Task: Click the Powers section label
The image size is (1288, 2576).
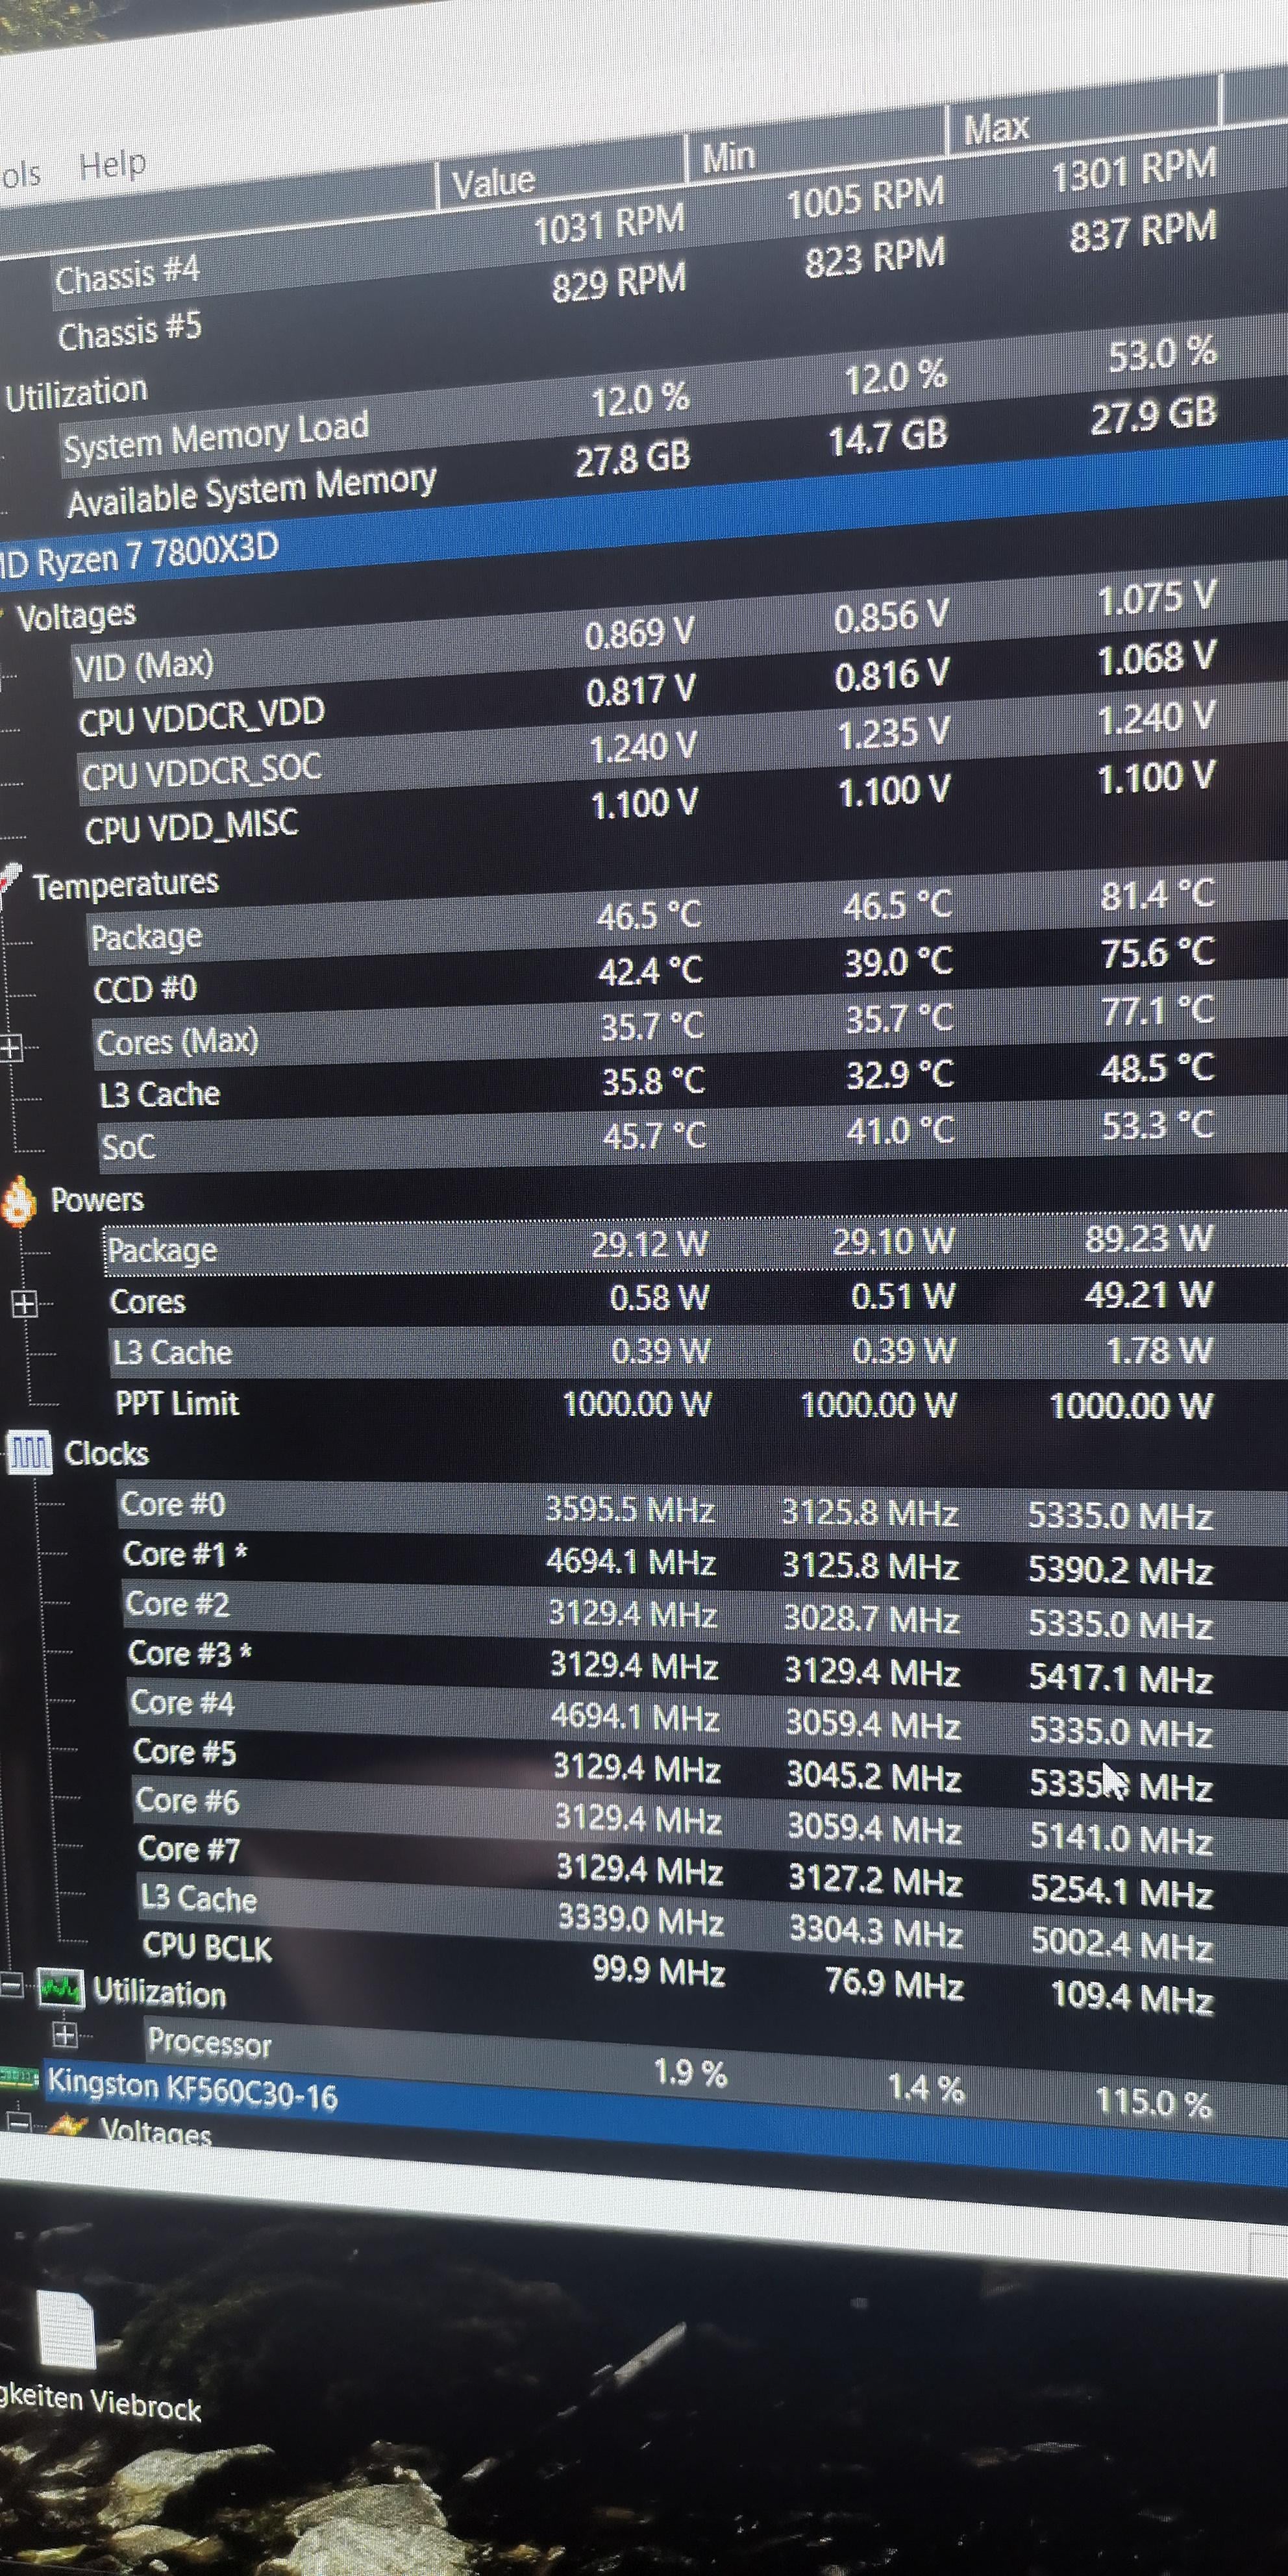Action: point(97,1199)
